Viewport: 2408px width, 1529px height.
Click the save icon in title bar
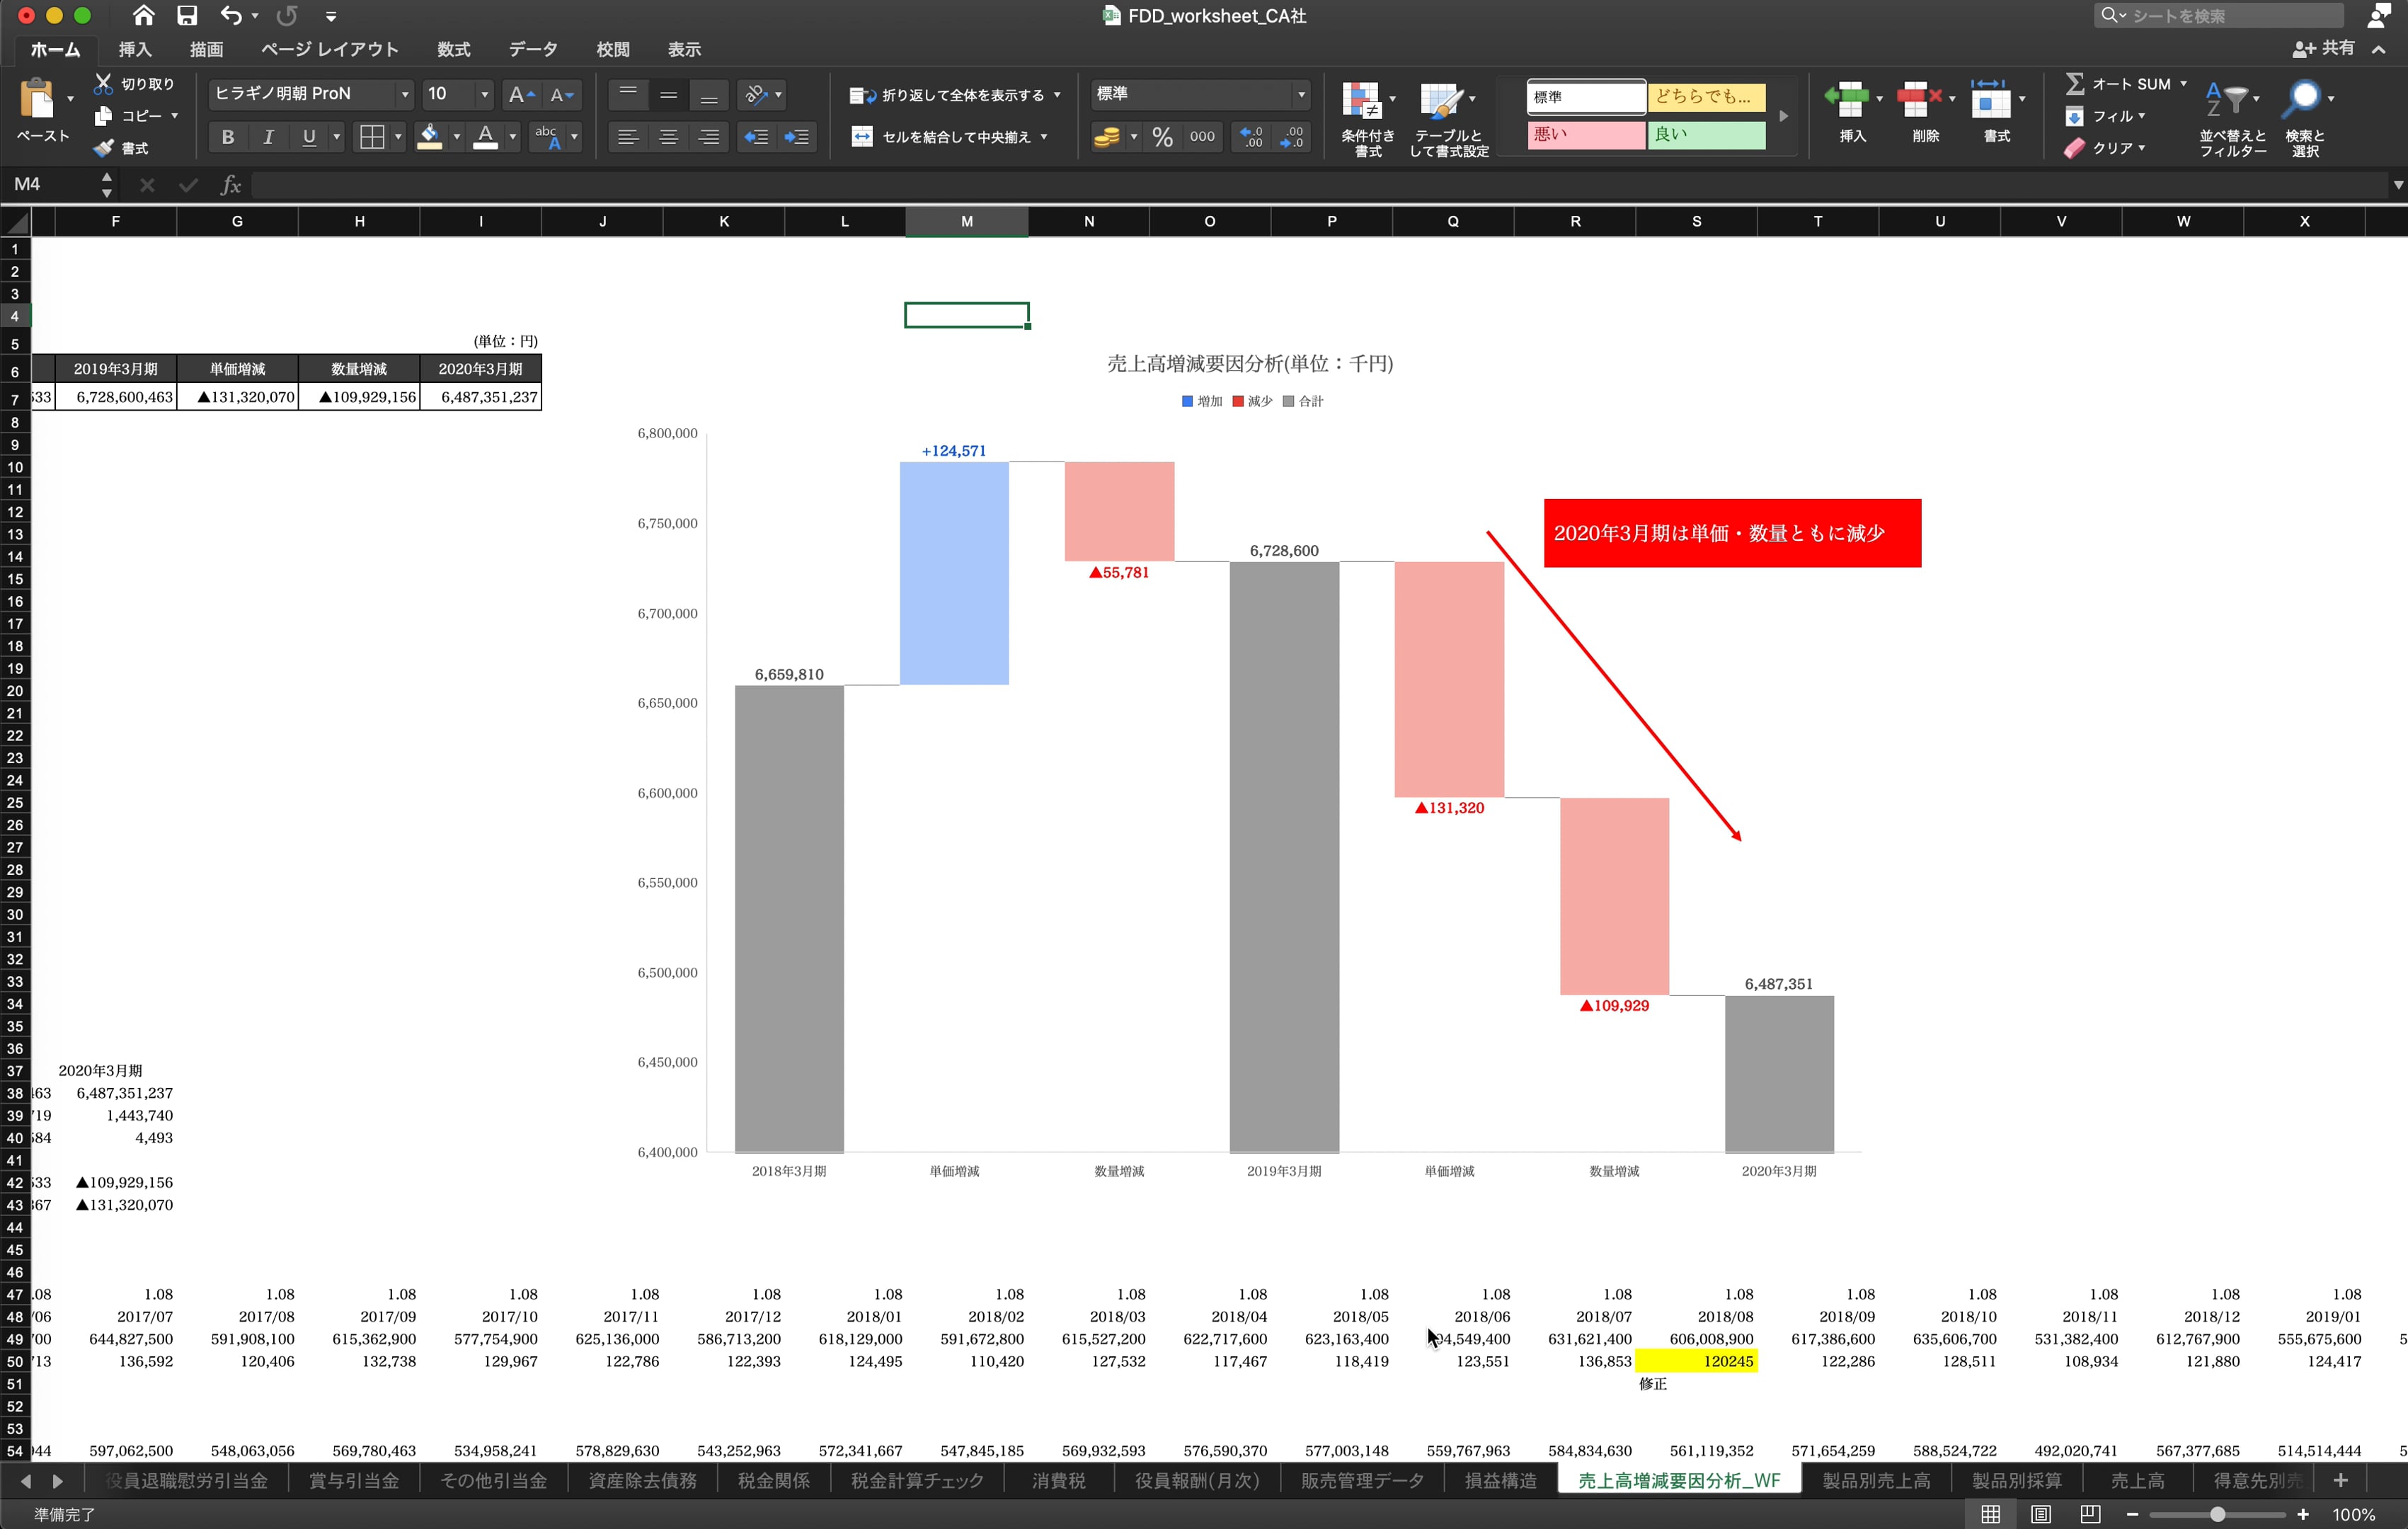click(187, 15)
